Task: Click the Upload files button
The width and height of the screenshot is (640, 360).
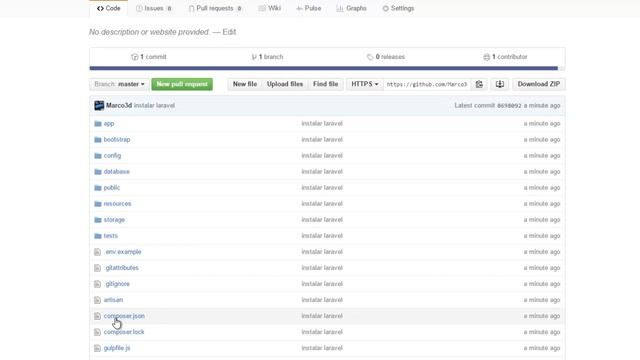Action: click(285, 84)
